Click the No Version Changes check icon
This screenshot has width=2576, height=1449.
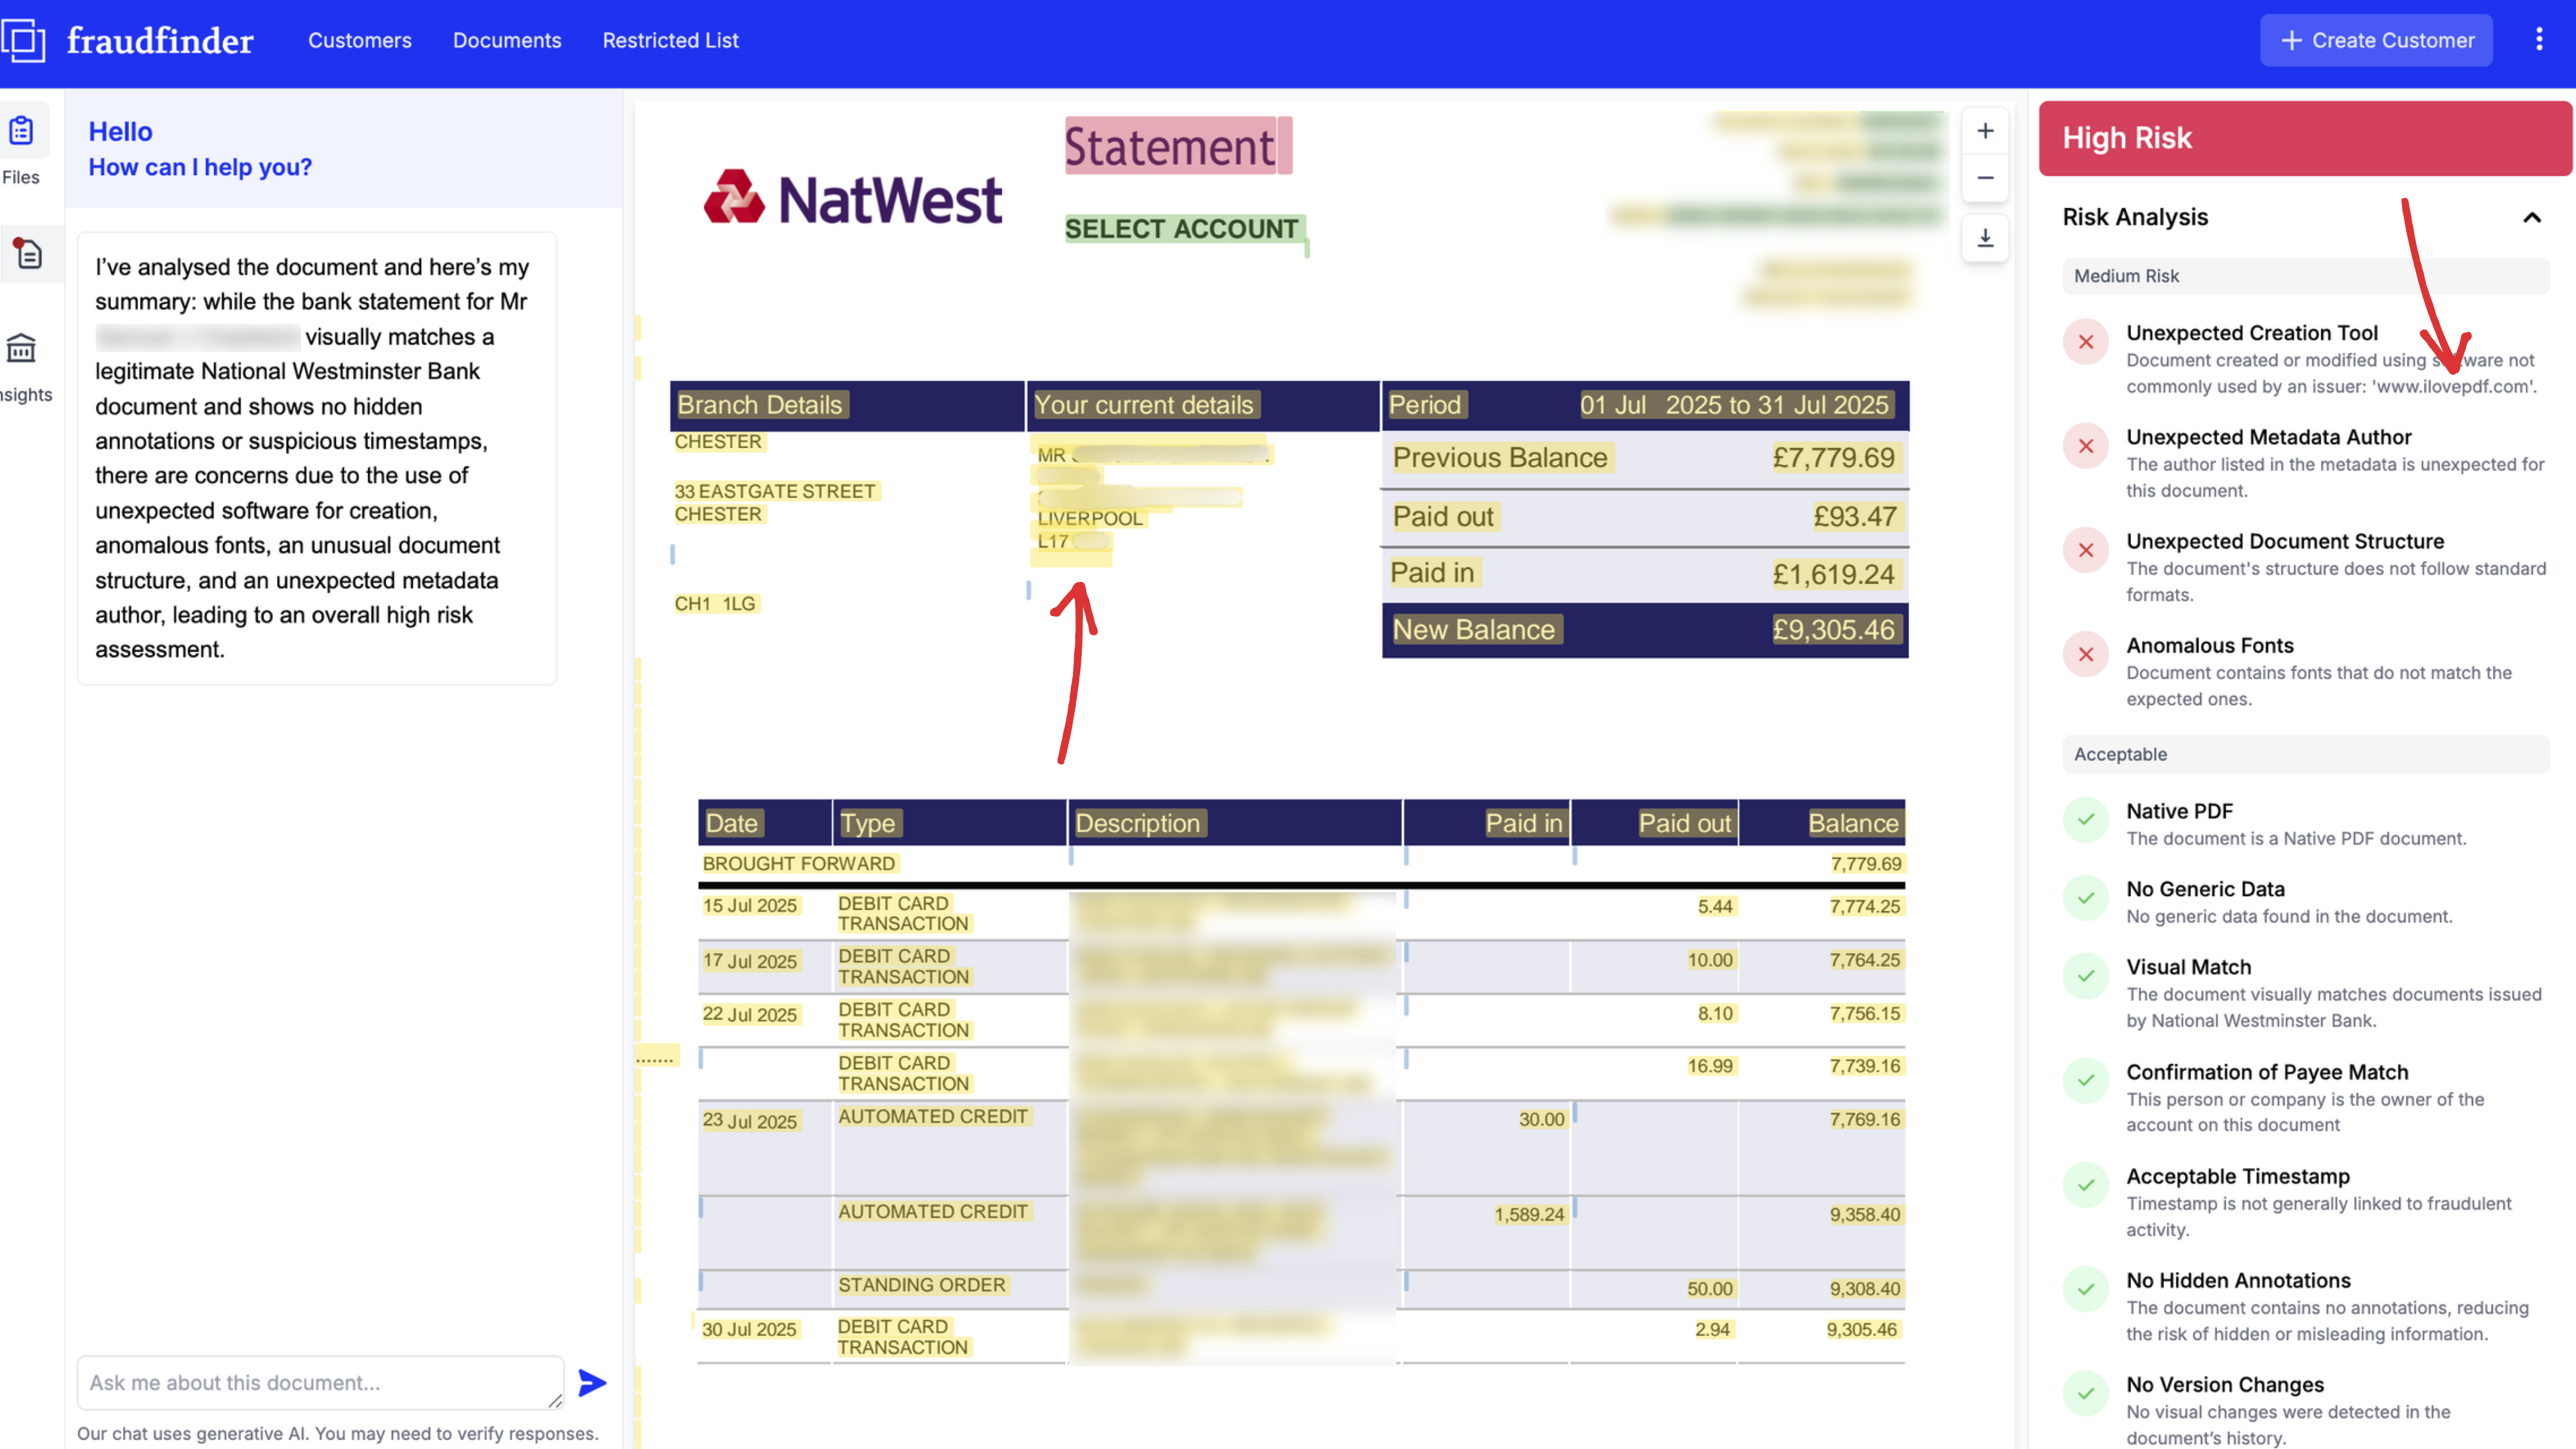tap(2086, 1393)
